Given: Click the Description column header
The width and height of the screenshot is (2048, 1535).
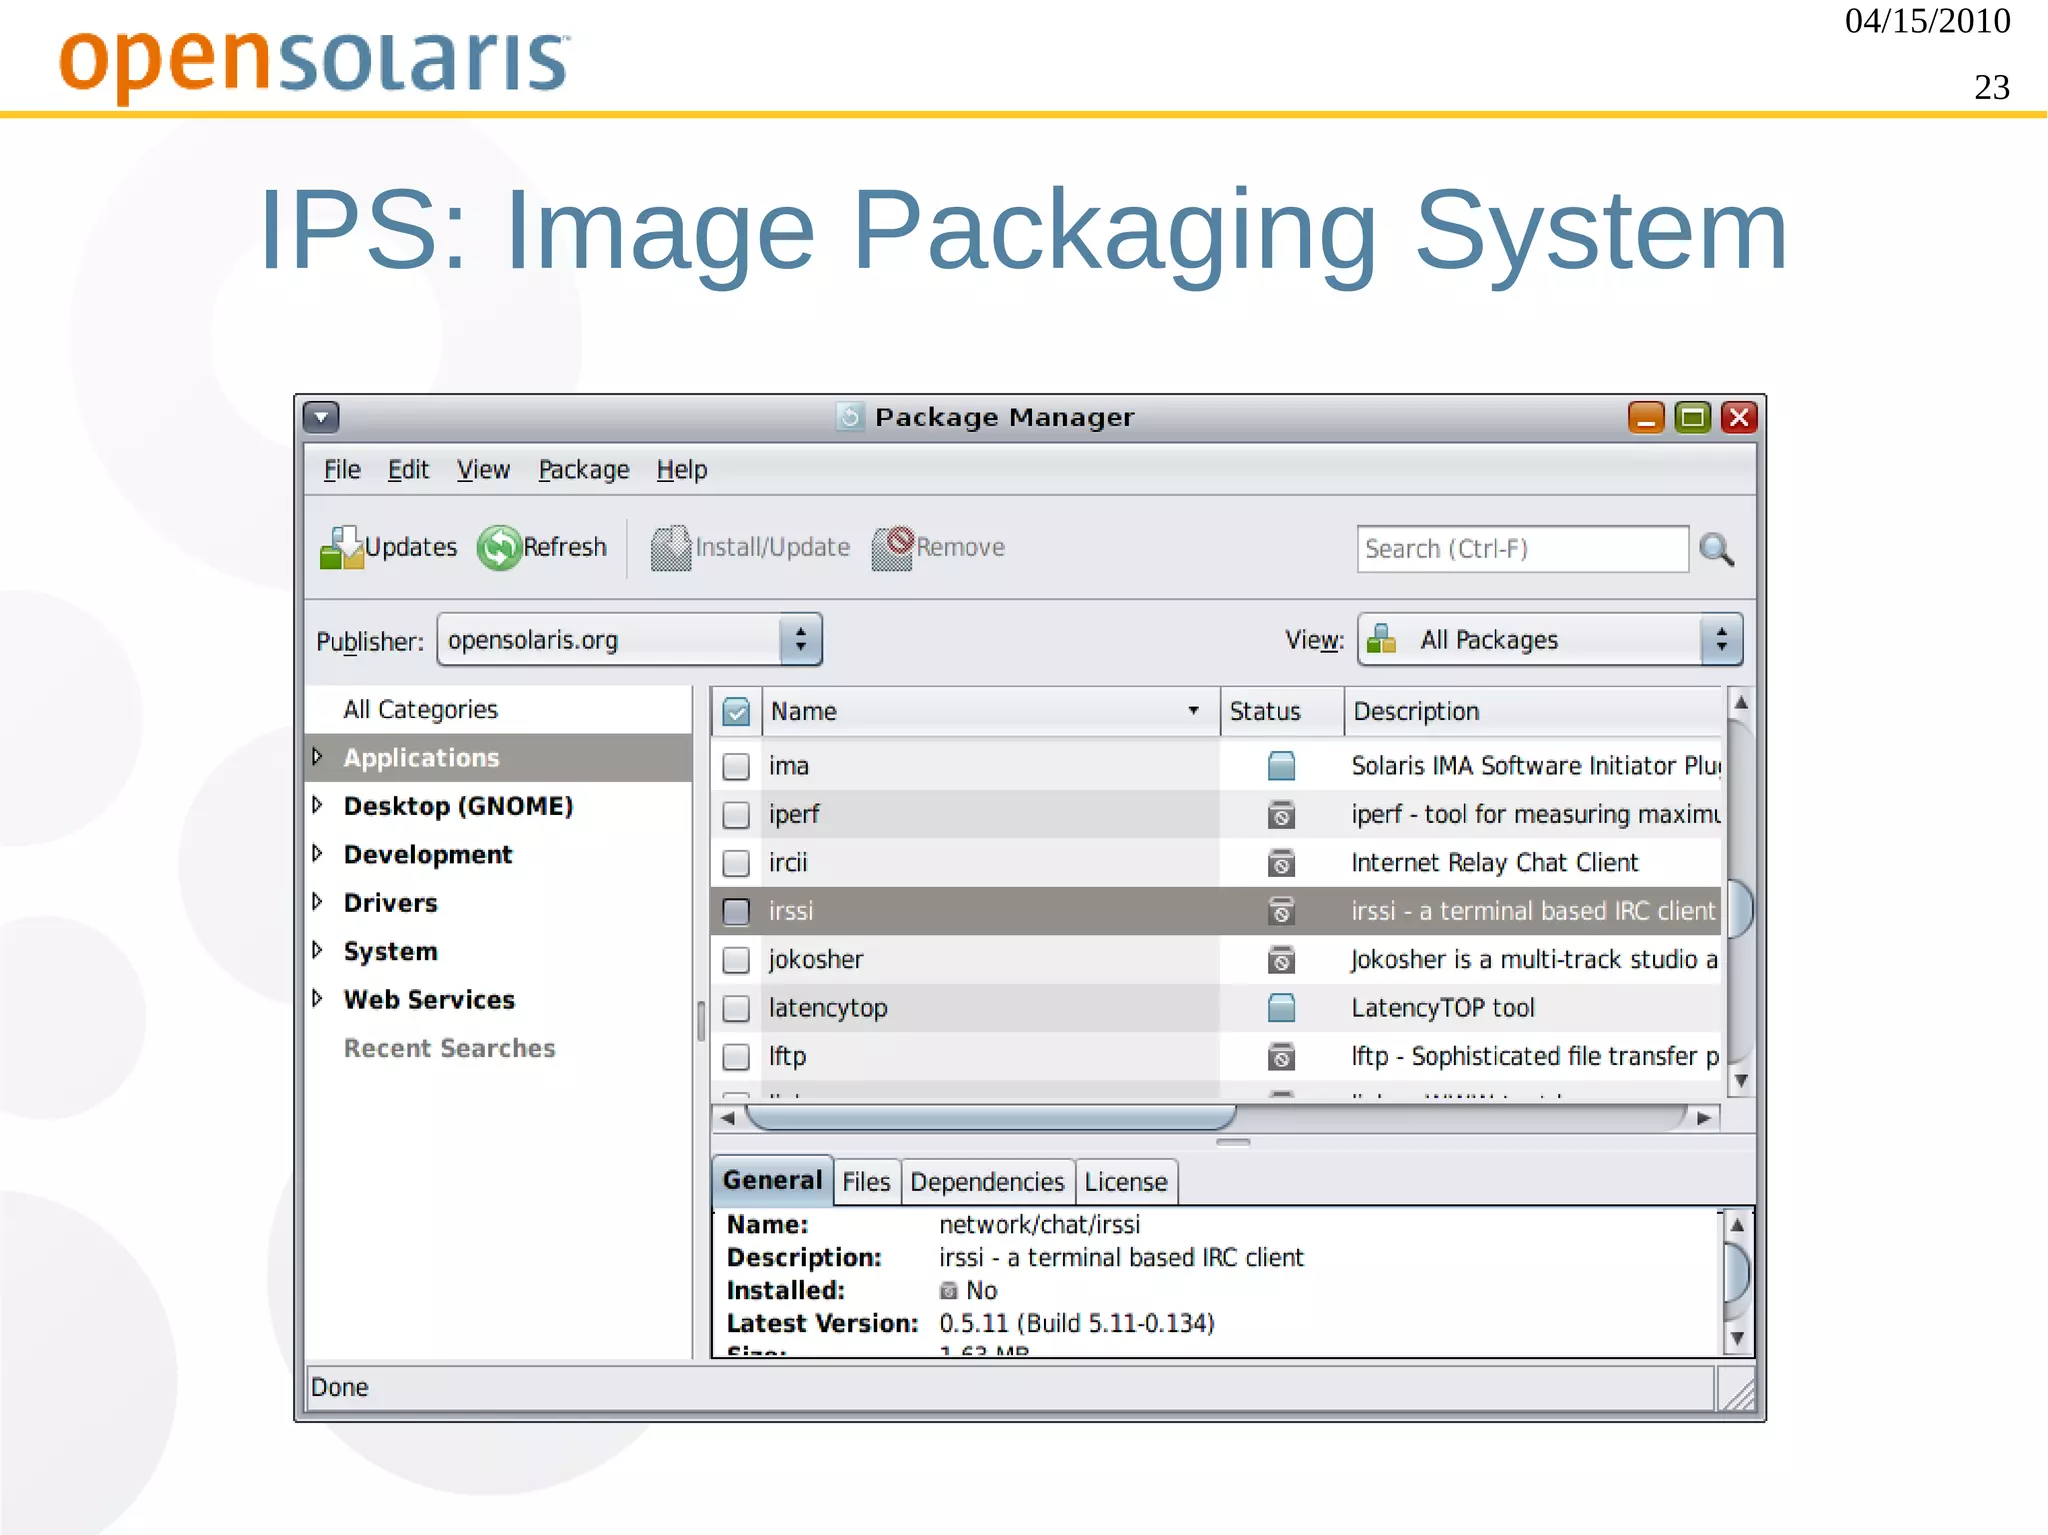Looking at the screenshot, I should tap(1534, 711).
